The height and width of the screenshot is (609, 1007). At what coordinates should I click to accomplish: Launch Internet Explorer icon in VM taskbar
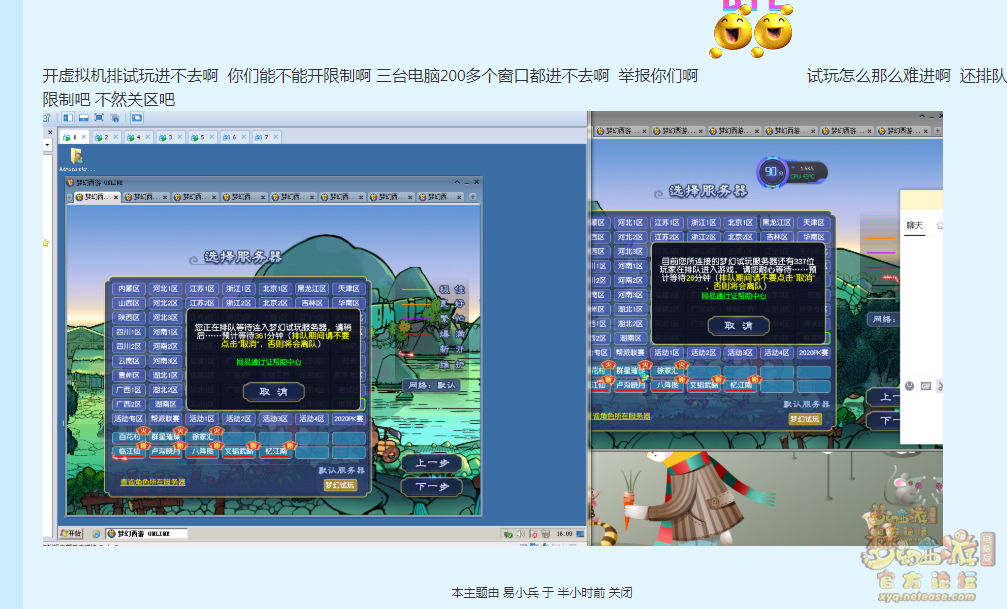tap(96, 533)
